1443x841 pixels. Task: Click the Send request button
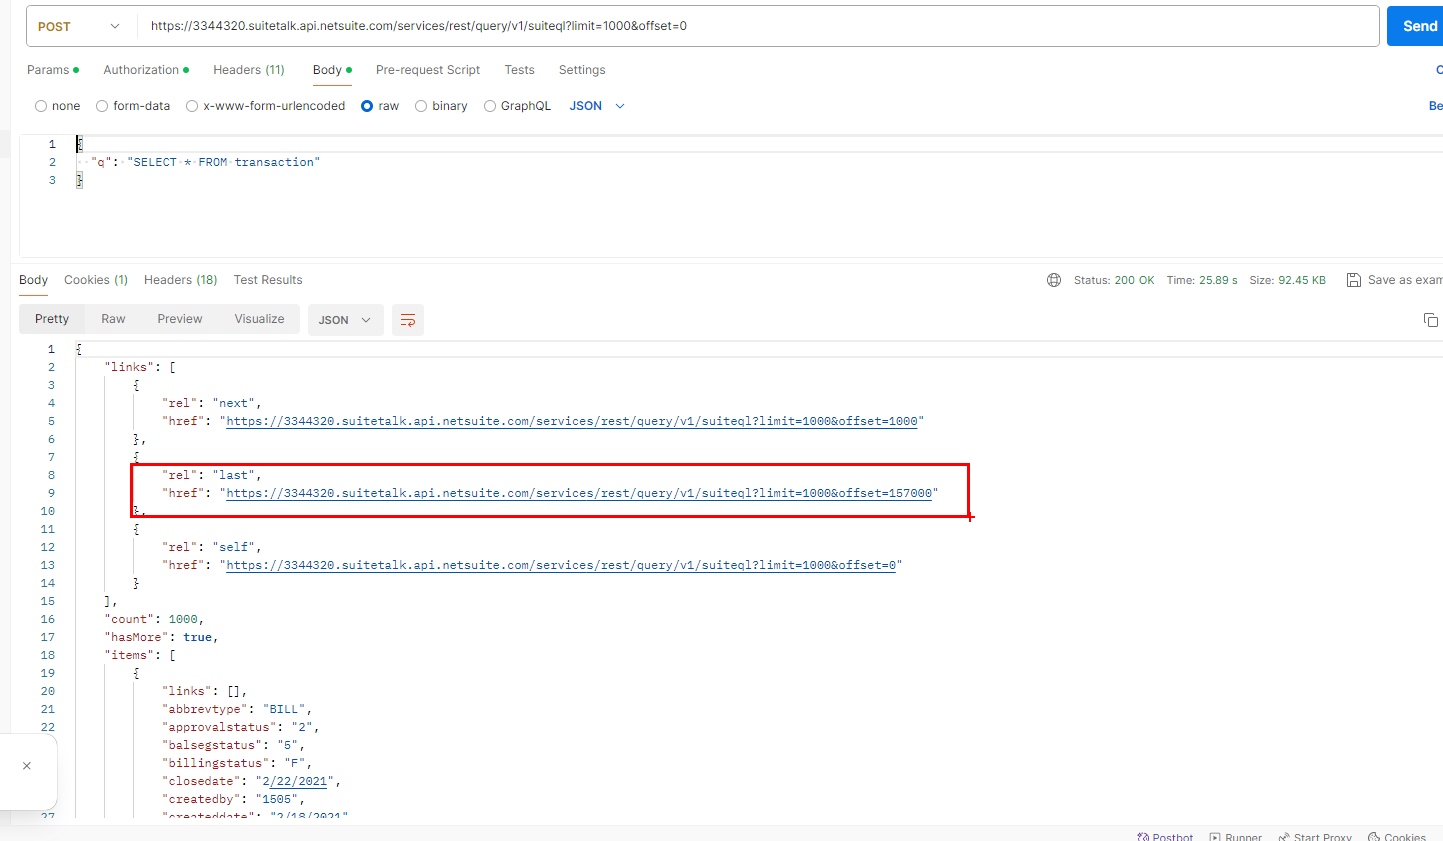(x=1415, y=26)
